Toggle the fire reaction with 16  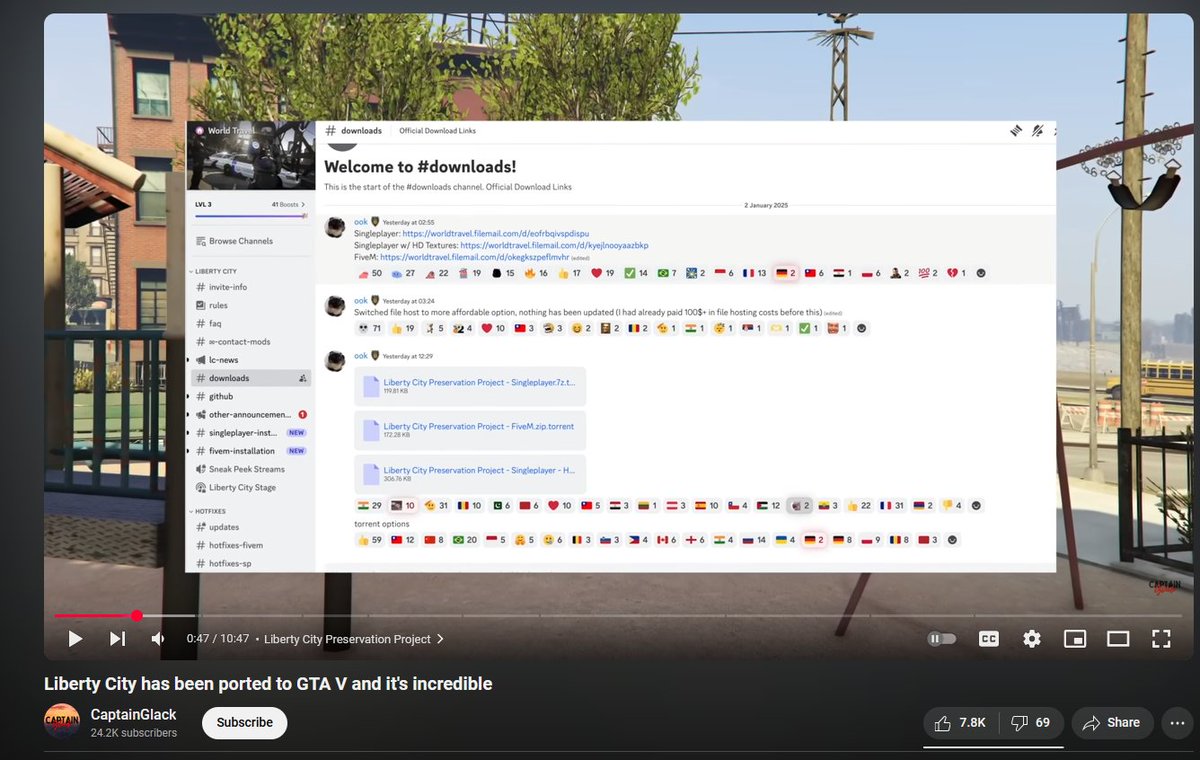point(537,273)
